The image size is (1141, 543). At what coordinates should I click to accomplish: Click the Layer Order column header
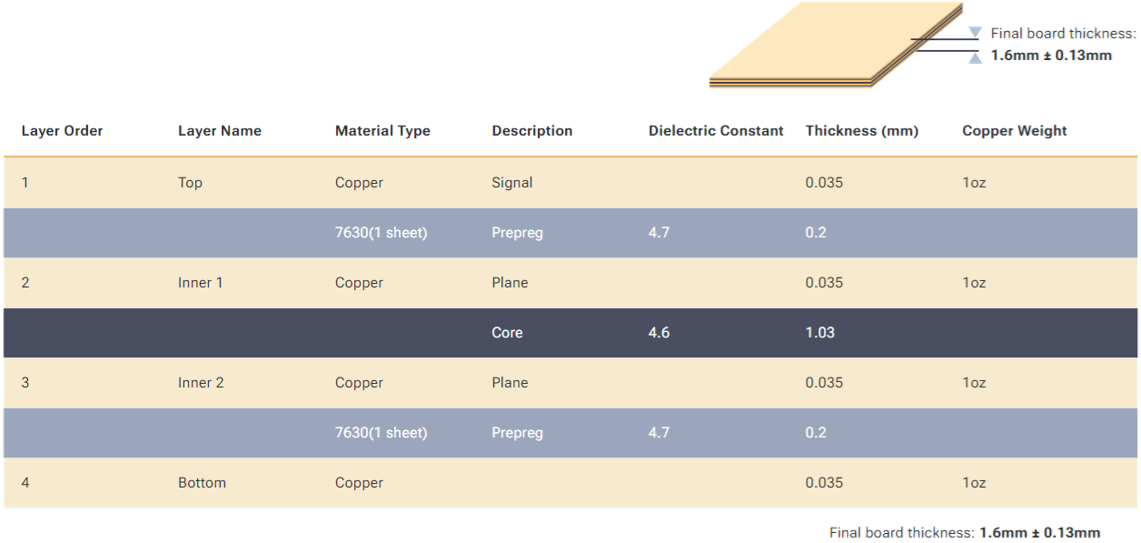62,131
